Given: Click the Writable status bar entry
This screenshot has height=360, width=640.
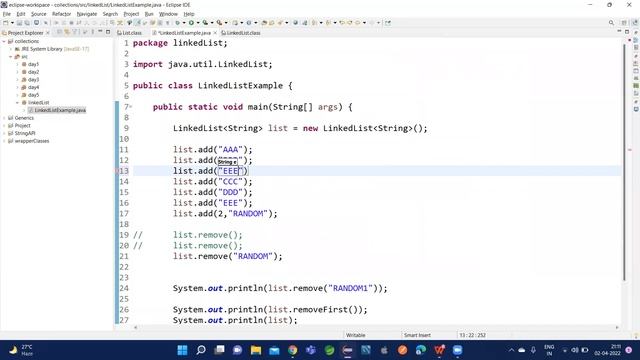Looking at the screenshot, I should click(x=356, y=335).
